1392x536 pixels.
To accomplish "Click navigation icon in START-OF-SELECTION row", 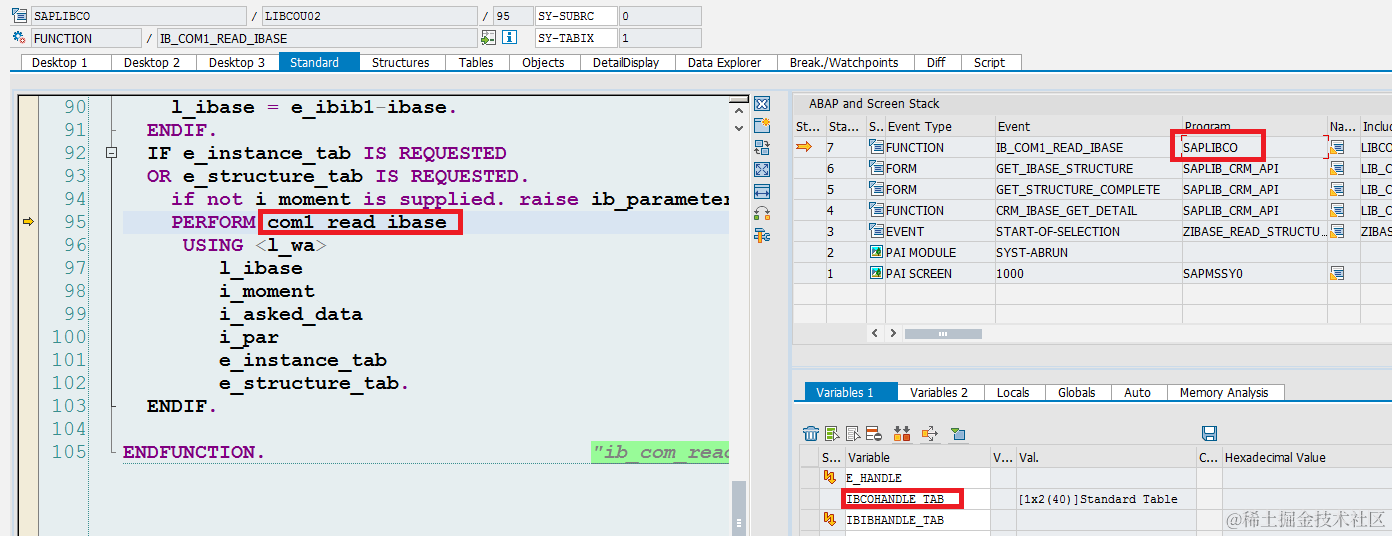I will click(x=1336, y=231).
